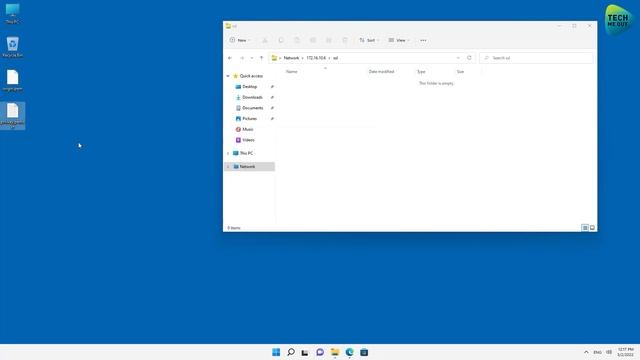Expand the This PC tree node

click(228, 153)
